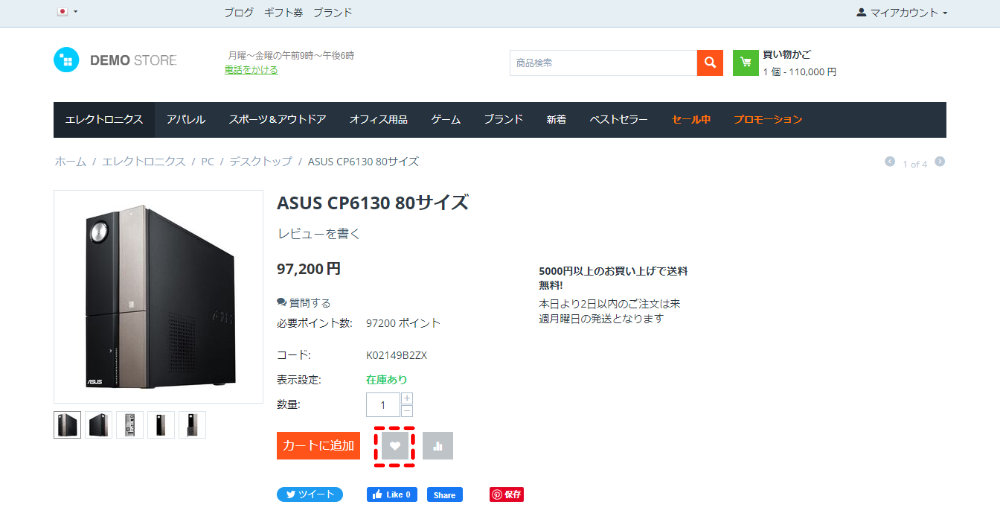
Task: Click ホーム breadcrumb link
Action: coord(70,162)
